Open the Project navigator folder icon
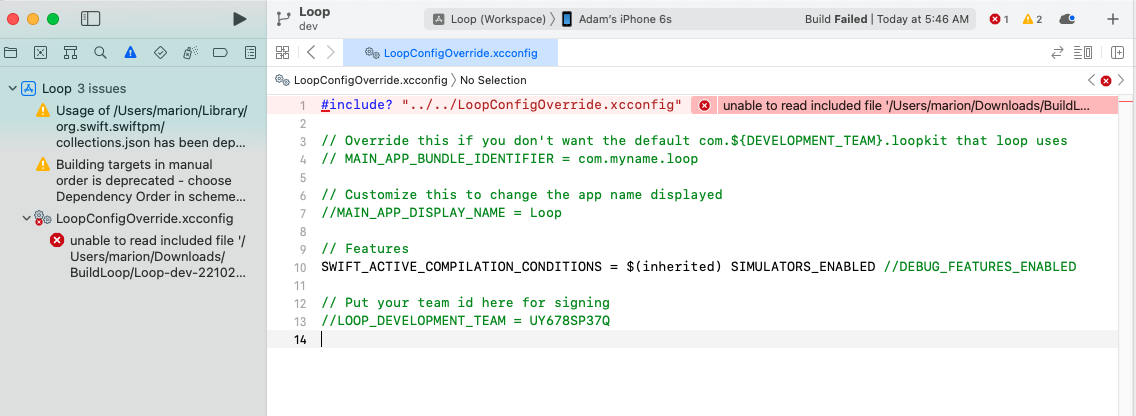1136x416 pixels. [10, 52]
